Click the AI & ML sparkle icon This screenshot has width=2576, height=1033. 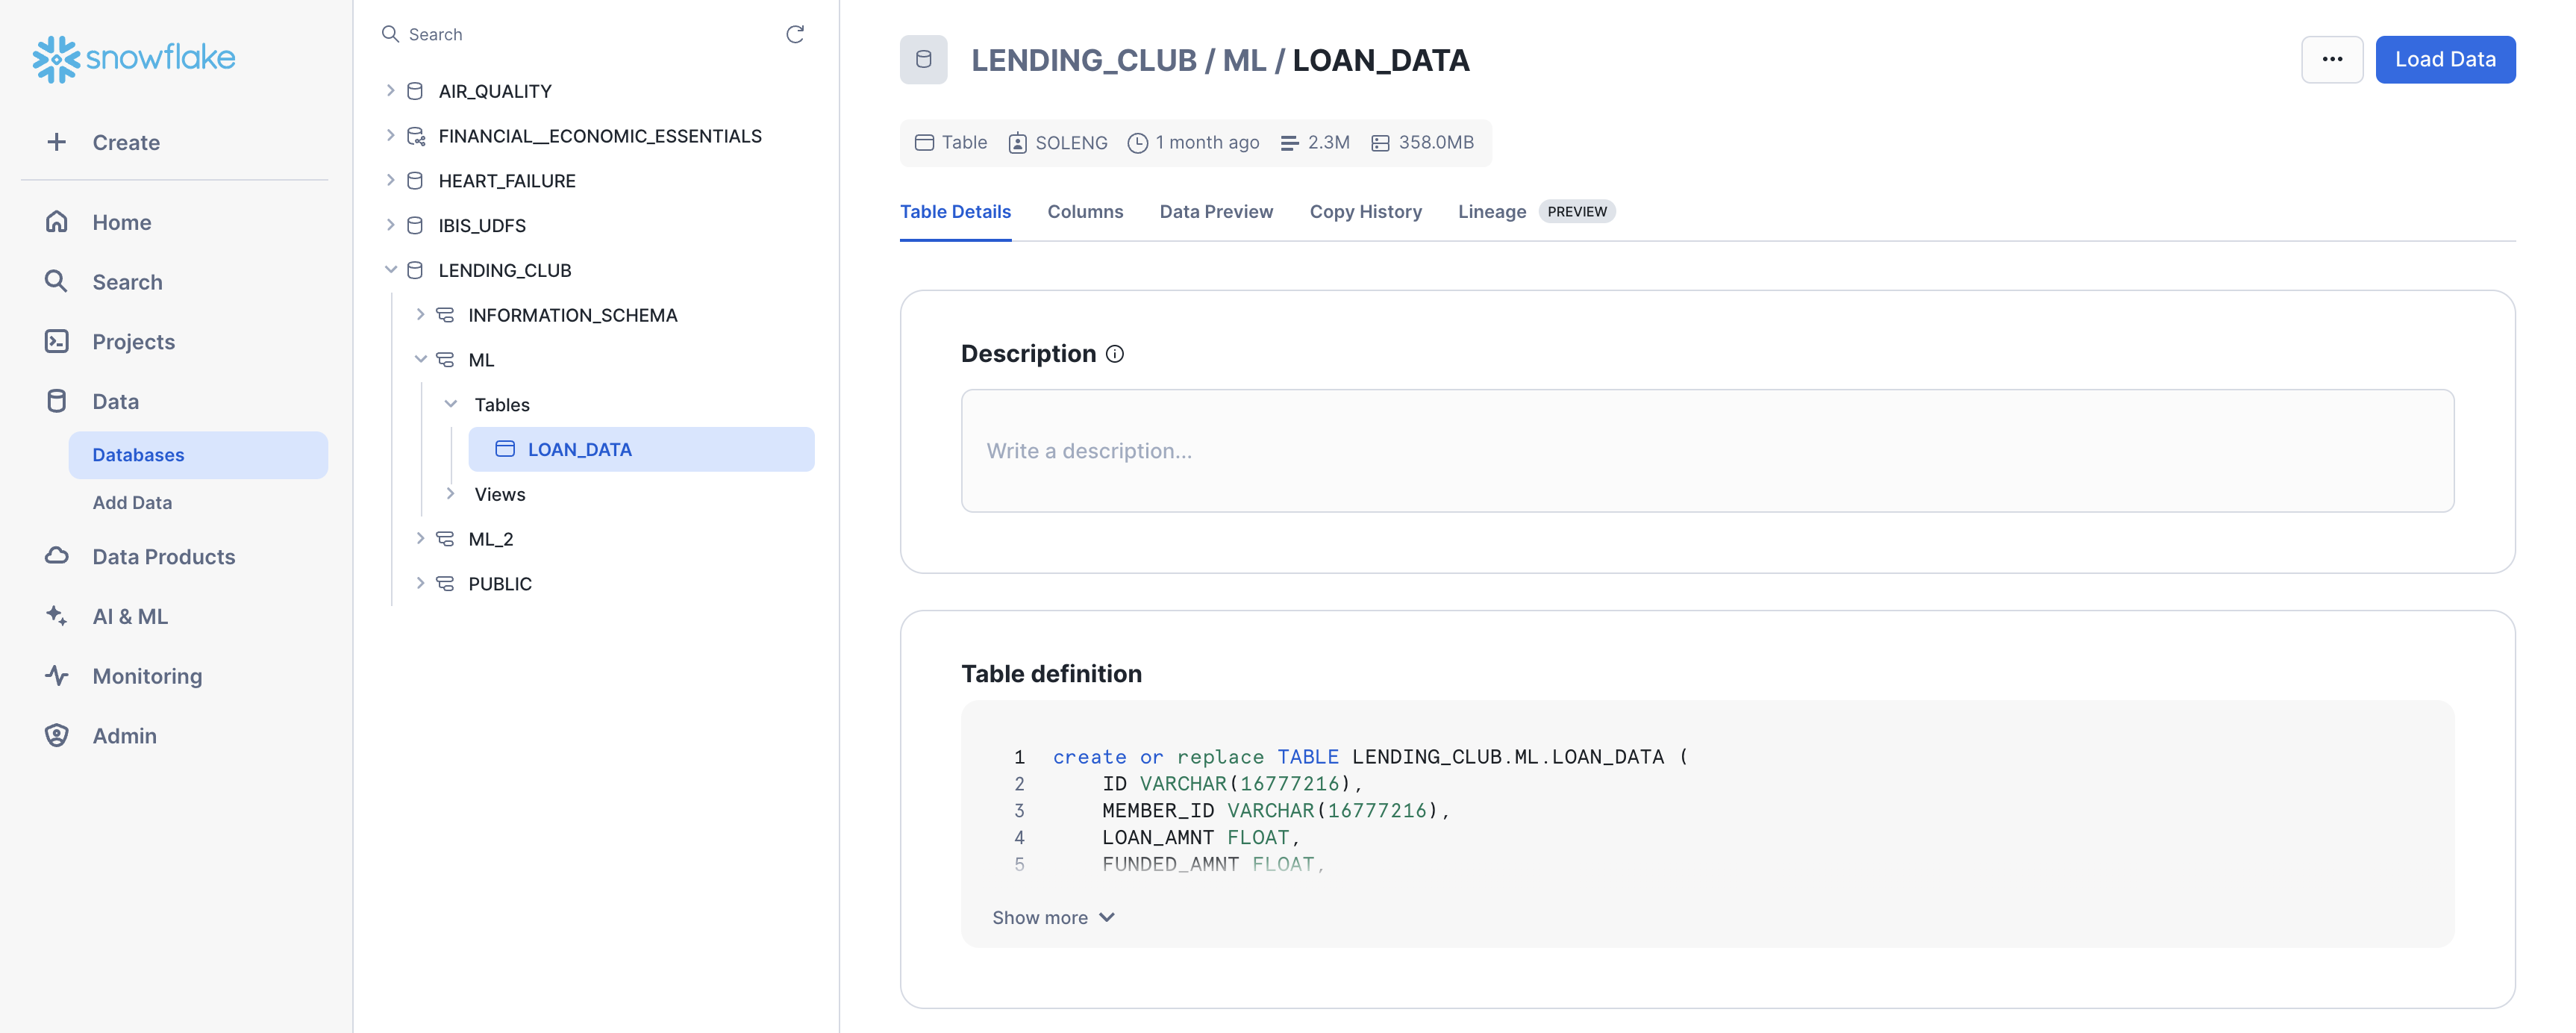tap(57, 616)
